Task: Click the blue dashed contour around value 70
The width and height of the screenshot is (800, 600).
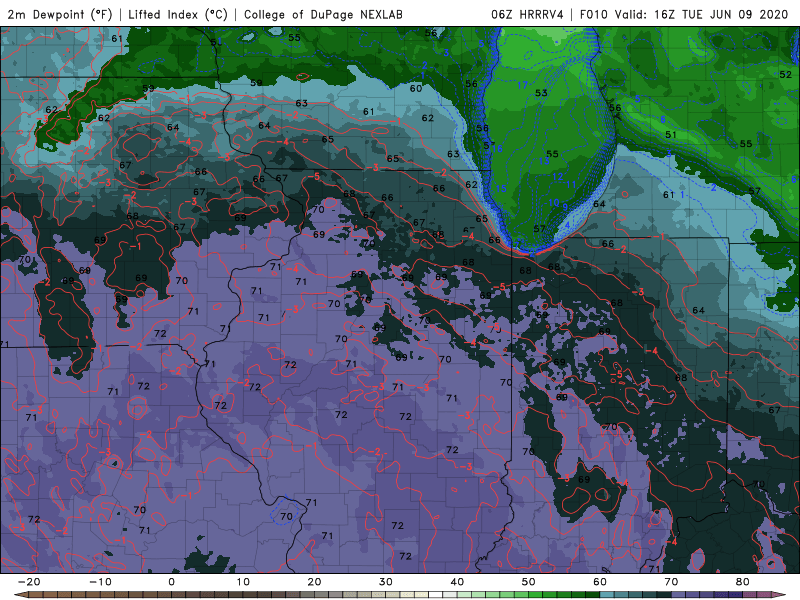Action: point(286,511)
